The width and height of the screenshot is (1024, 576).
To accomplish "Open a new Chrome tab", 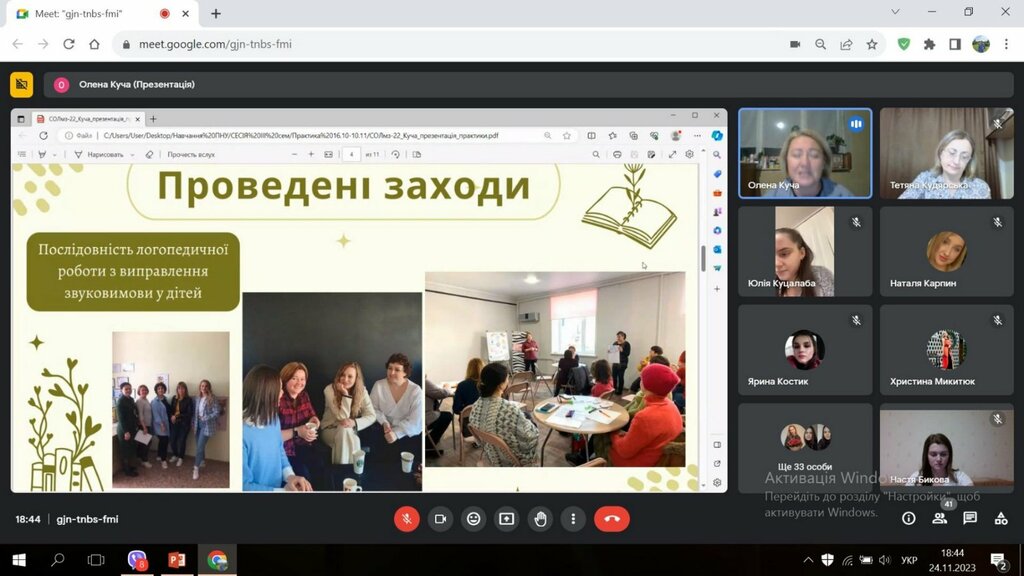I will point(216,13).
